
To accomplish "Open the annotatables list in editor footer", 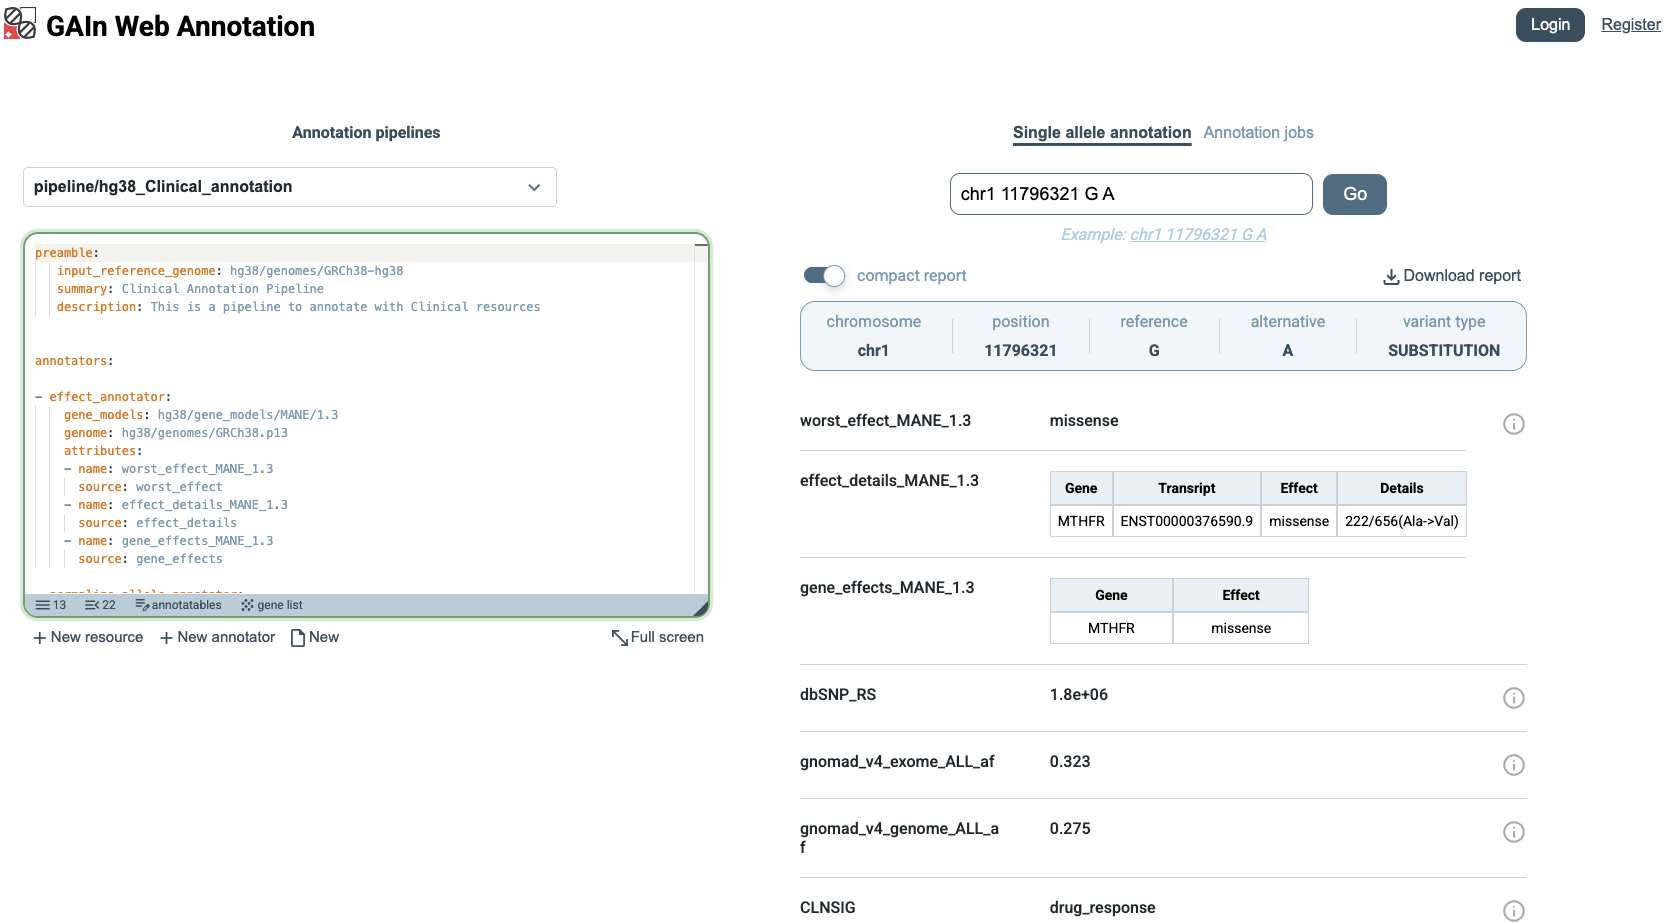I will 179,605.
